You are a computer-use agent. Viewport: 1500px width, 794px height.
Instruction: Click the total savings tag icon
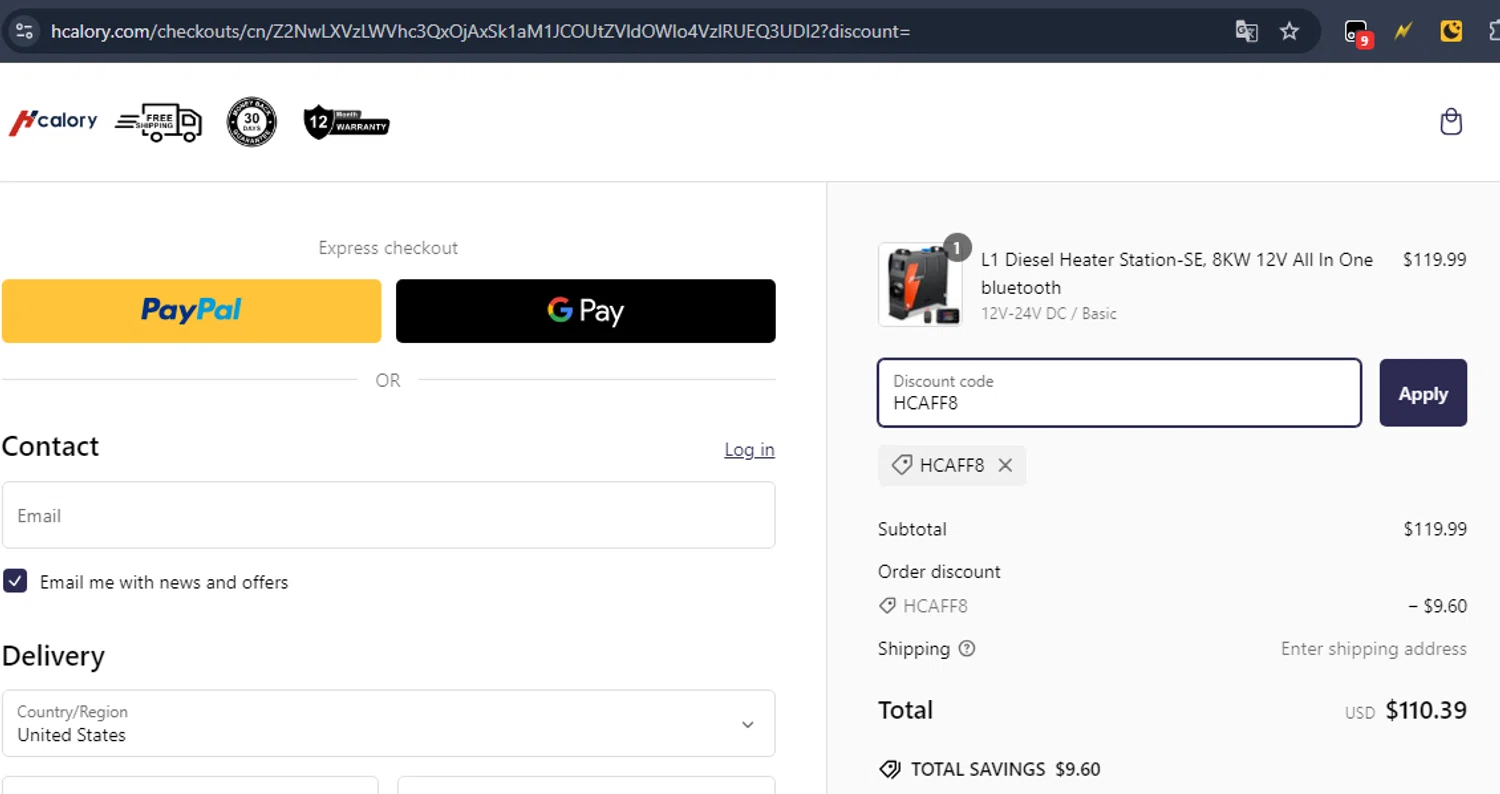pyautogui.click(x=889, y=769)
